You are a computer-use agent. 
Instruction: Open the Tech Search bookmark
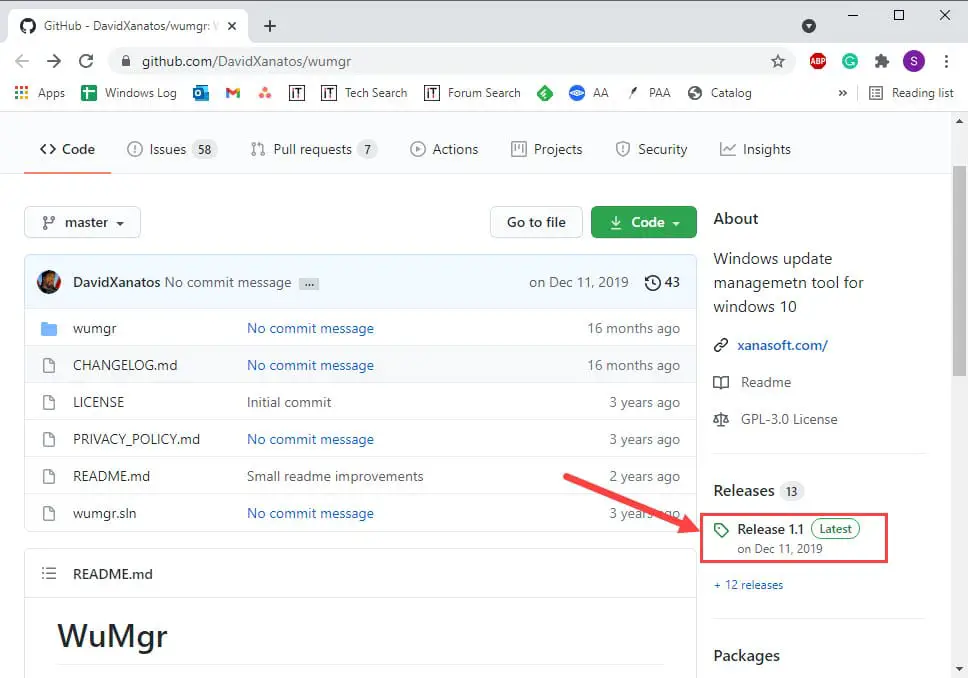pyautogui.click(x=364, y=93)
